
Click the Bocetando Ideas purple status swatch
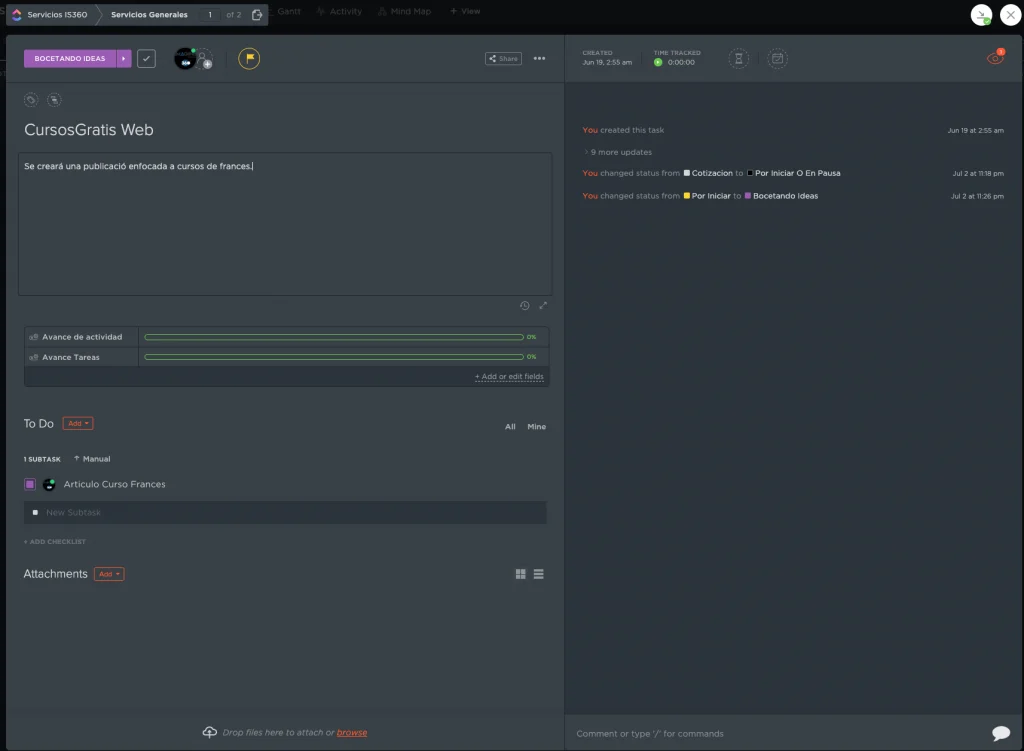click(748, 196)
